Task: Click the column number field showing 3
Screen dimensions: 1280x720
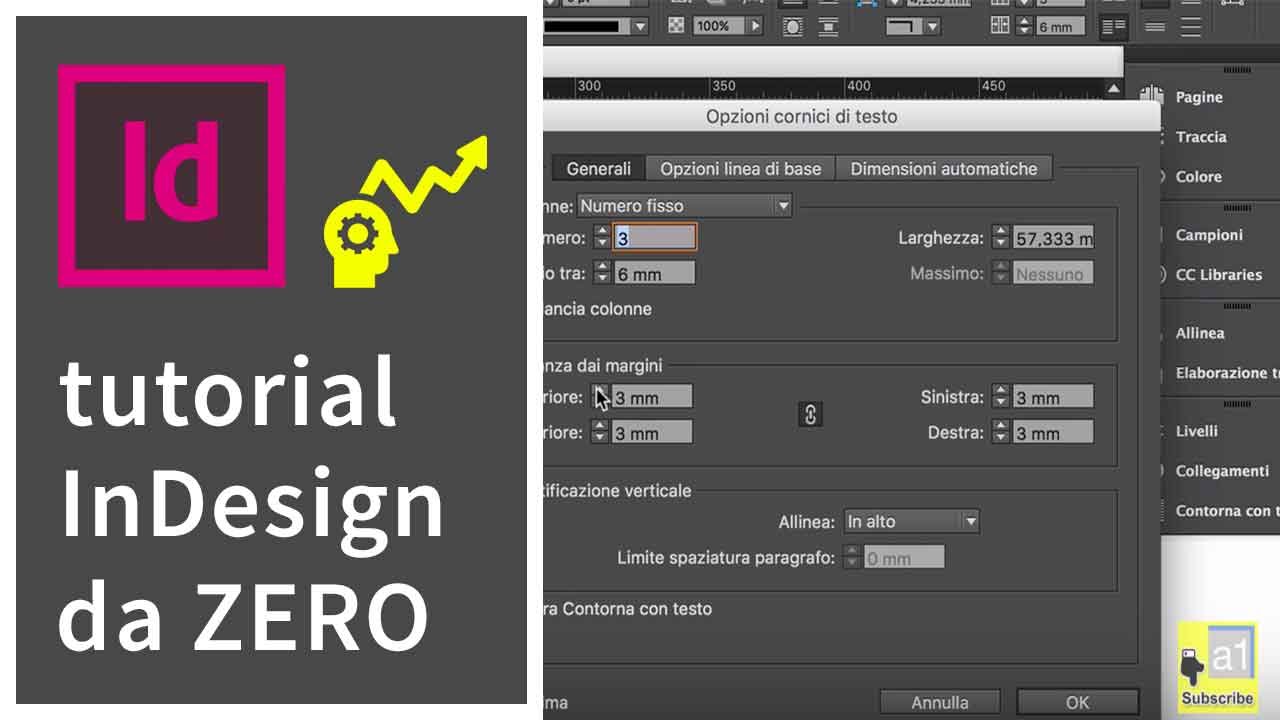Action: 655,237
